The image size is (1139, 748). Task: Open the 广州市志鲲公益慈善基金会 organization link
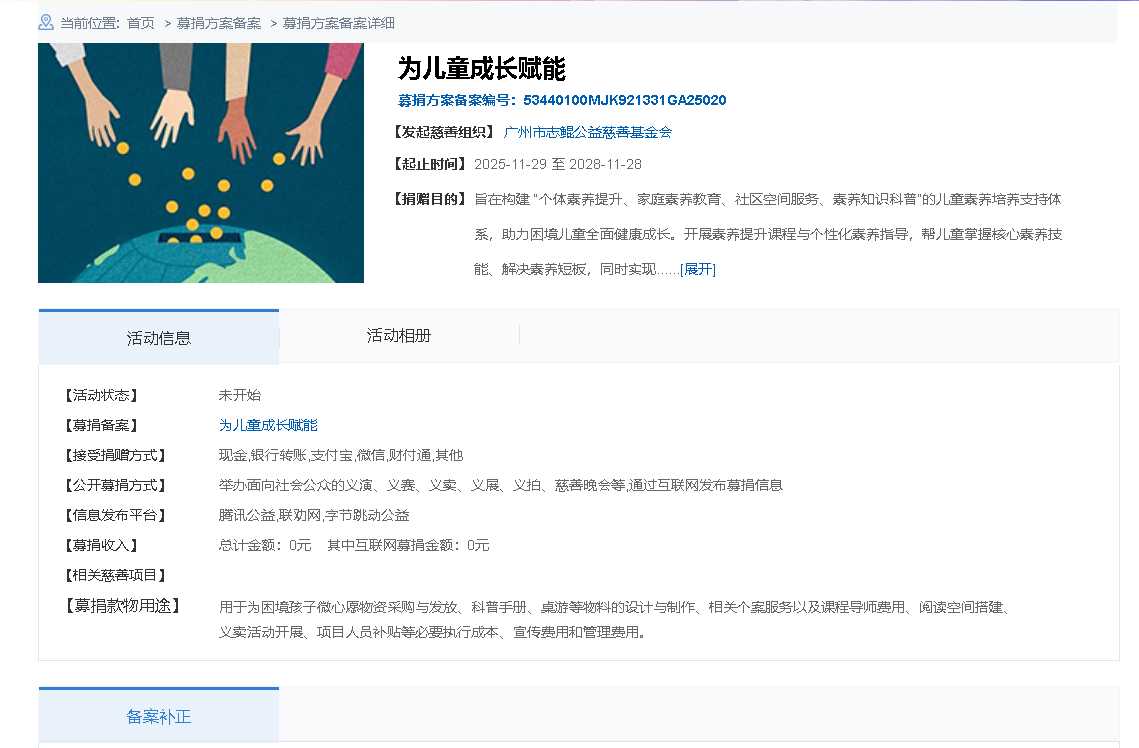coord(588,132)
